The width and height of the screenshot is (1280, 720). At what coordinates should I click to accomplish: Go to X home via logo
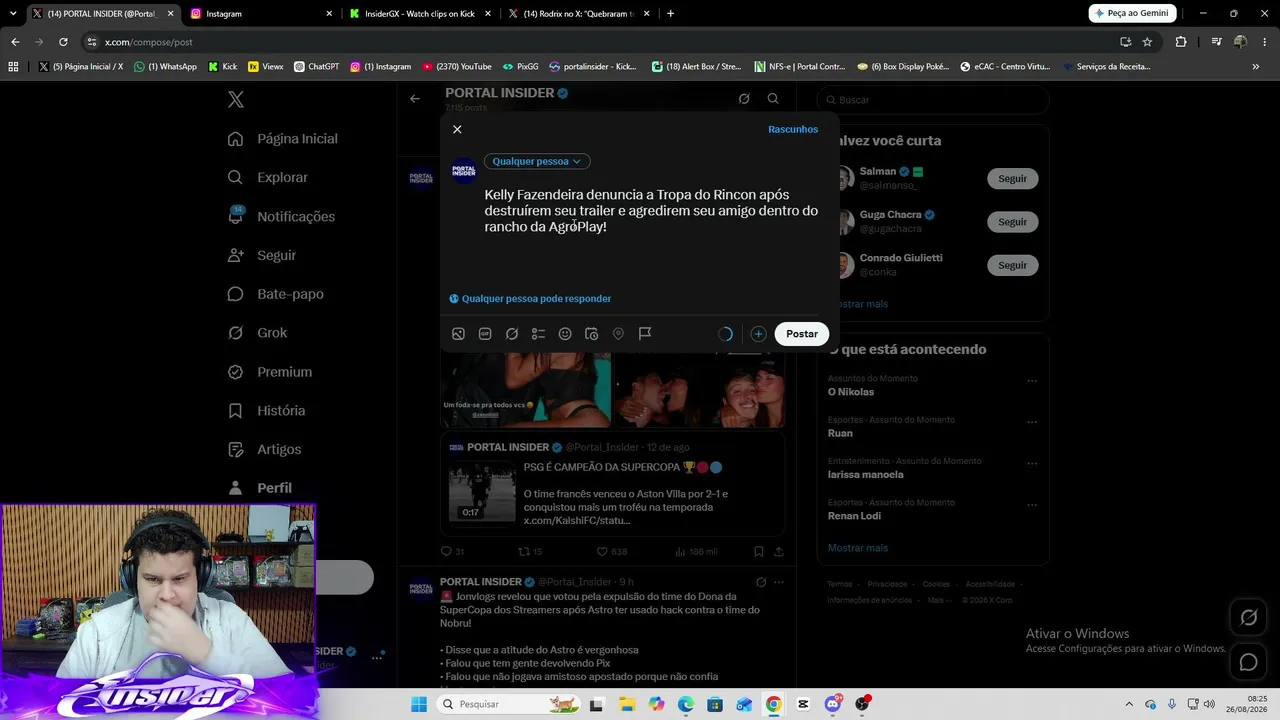[235, 99]
